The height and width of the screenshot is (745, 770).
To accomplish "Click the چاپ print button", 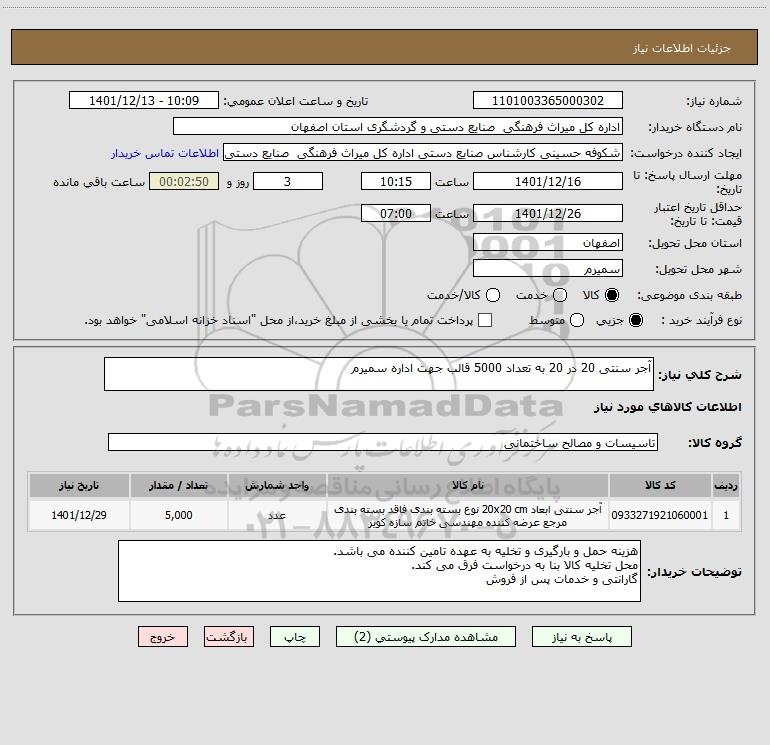I will (x=295, y=637).
